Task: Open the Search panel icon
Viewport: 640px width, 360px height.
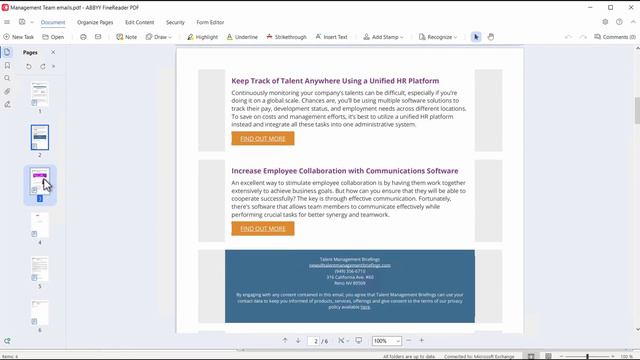Action: click(7, 78)
